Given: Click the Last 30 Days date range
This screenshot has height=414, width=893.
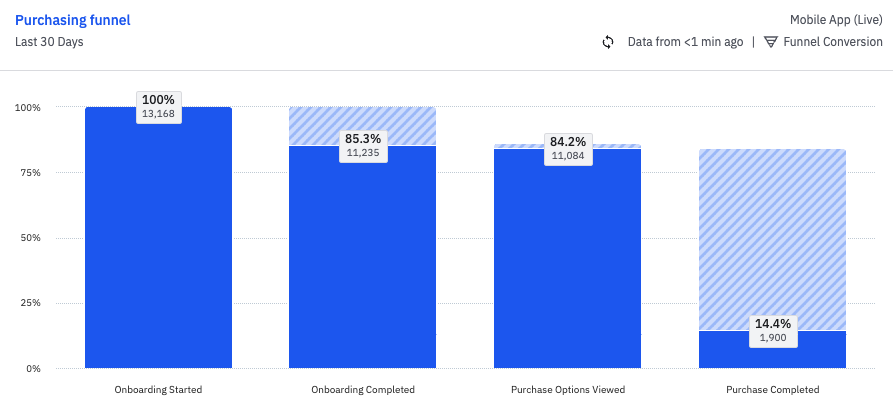Looking at the screenshot, I should point(50,42).
